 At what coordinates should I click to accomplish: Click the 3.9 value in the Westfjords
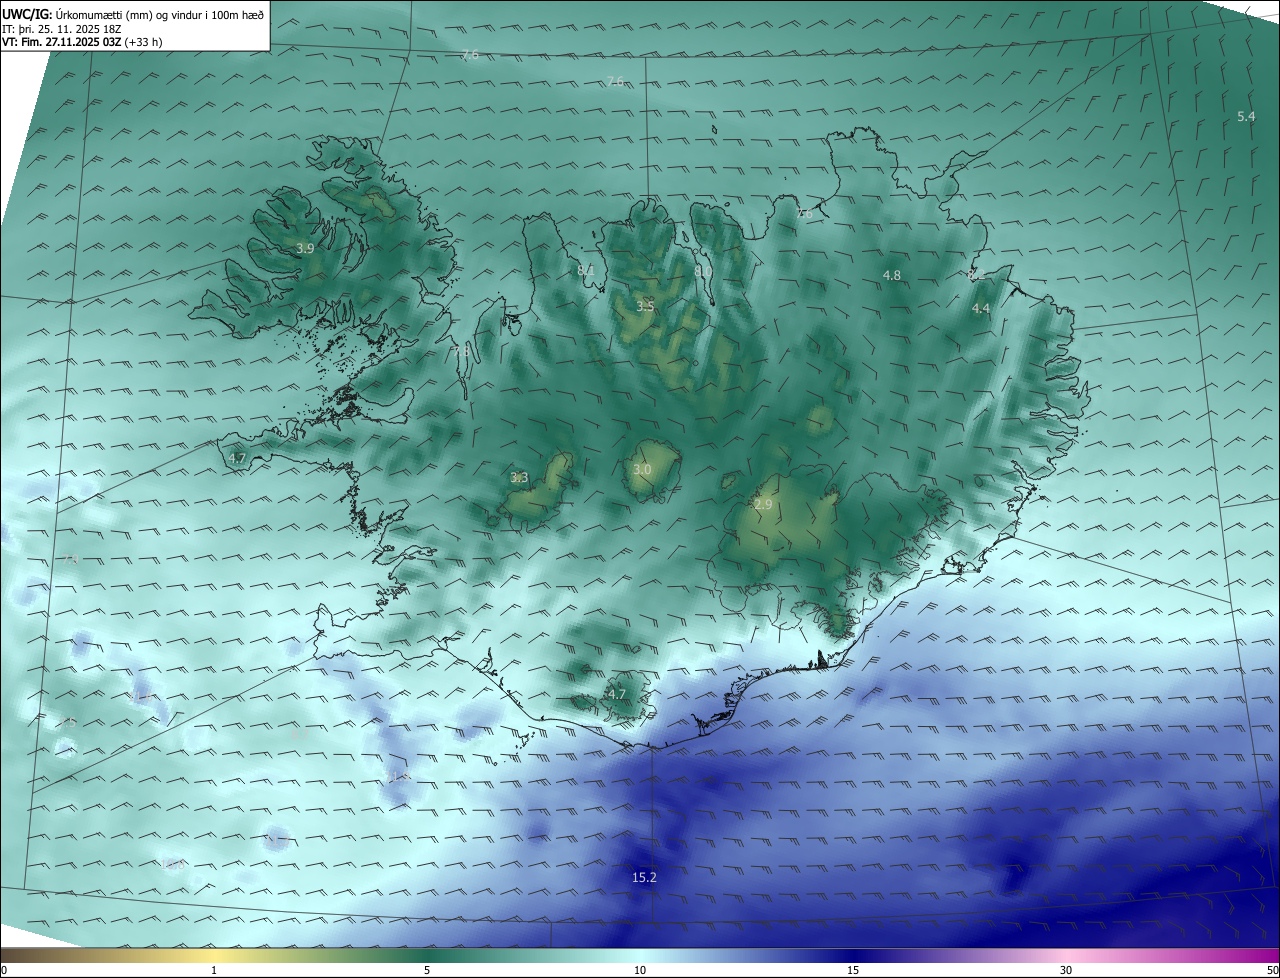(x=306, y=248)
